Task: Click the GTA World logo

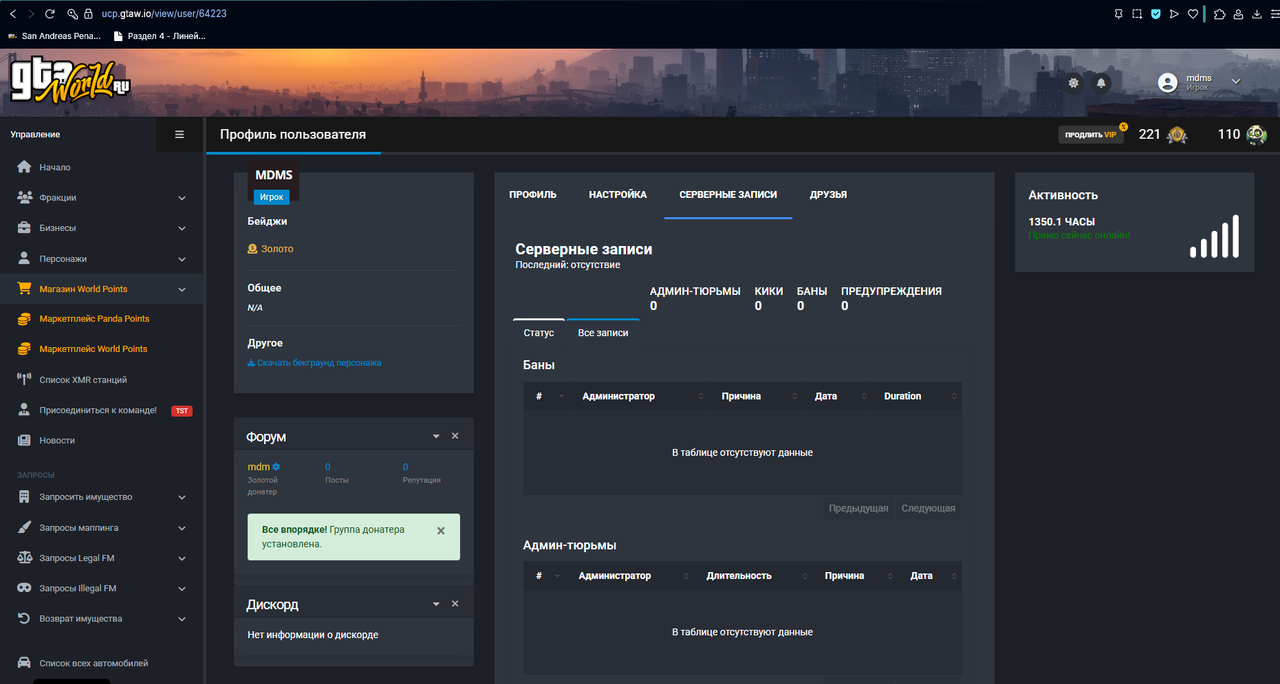Action: coord(70,79)
